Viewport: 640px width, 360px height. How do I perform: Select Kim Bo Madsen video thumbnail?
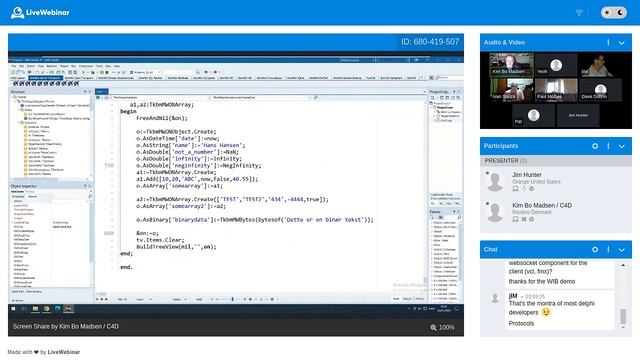(x=511, y=64)
